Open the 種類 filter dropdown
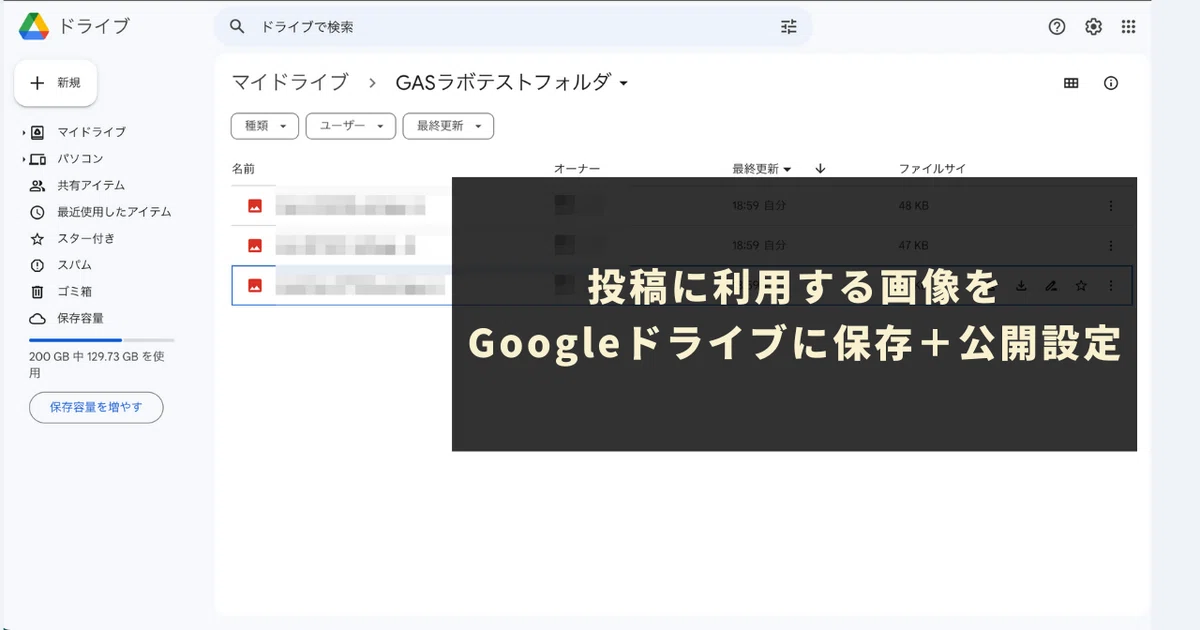The width and height of the screenshot is (1200, 630). coord(265,126)
